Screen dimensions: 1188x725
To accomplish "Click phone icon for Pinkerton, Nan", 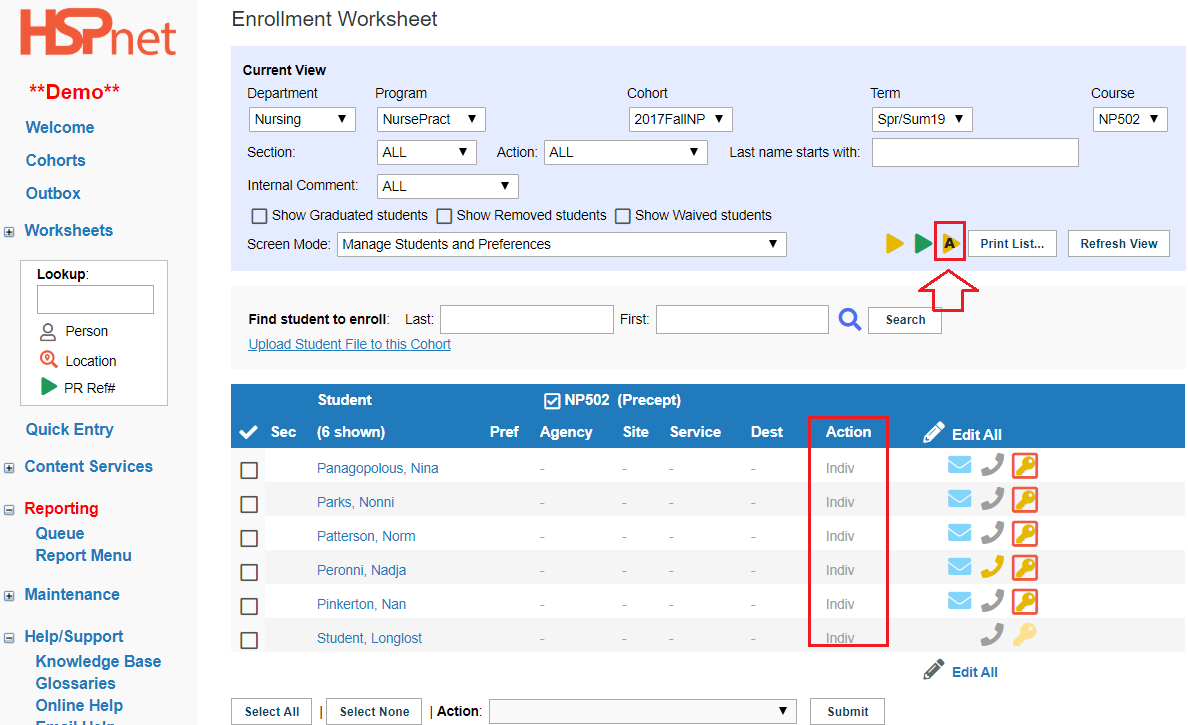I will (x=992, y=601).
